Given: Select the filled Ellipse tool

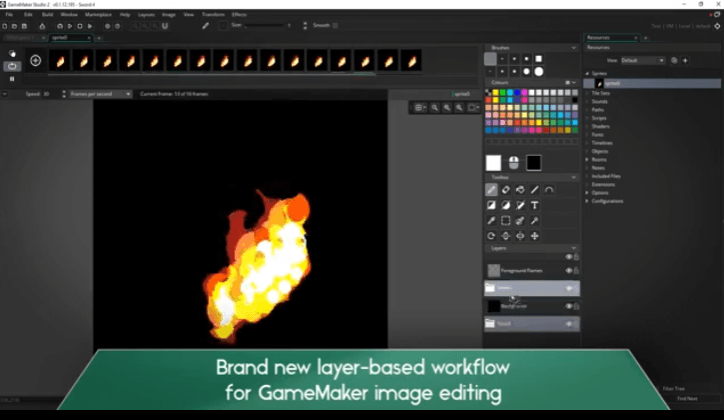Looking at the screenshot, I should coord(506,205).
